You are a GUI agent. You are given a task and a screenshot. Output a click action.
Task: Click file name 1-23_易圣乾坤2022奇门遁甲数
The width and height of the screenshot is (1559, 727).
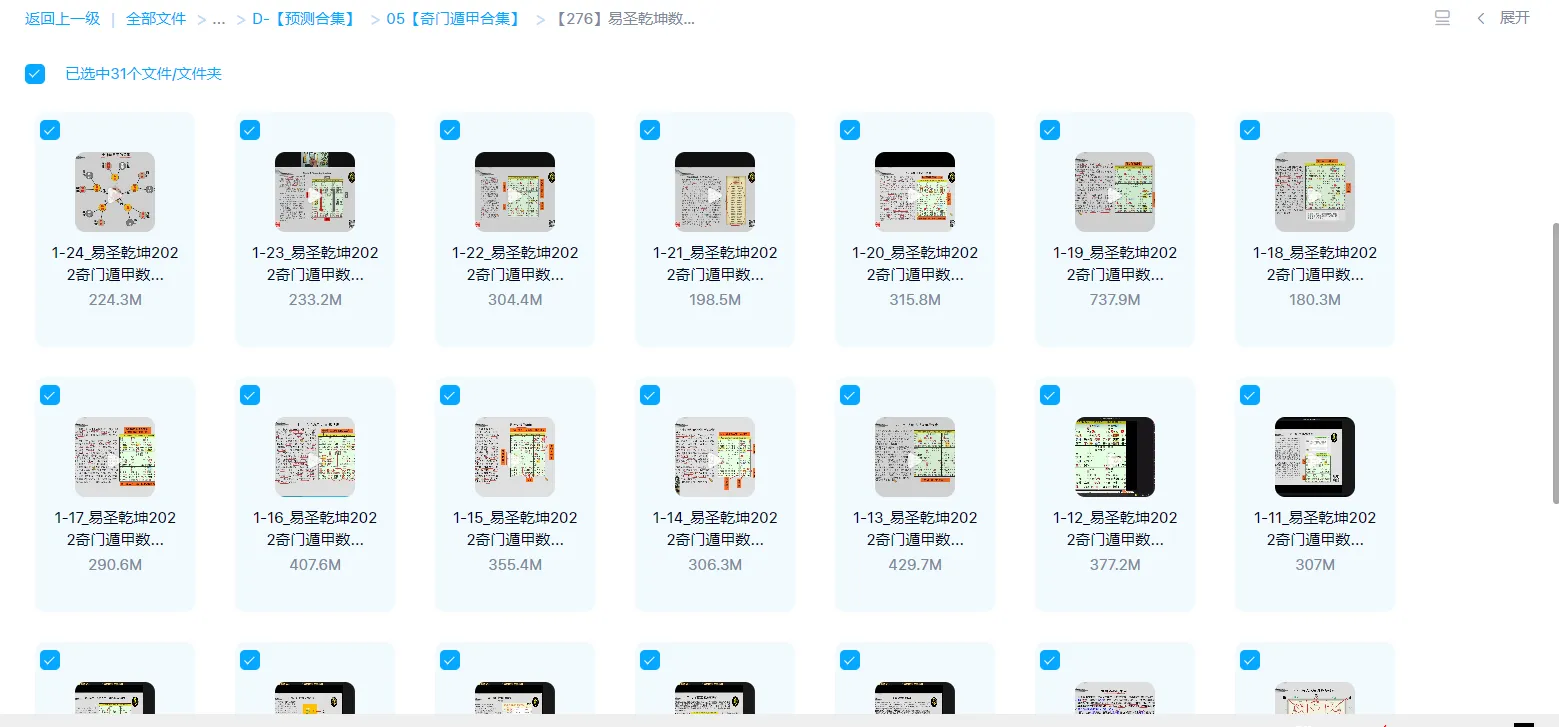(x=315, y=263)
